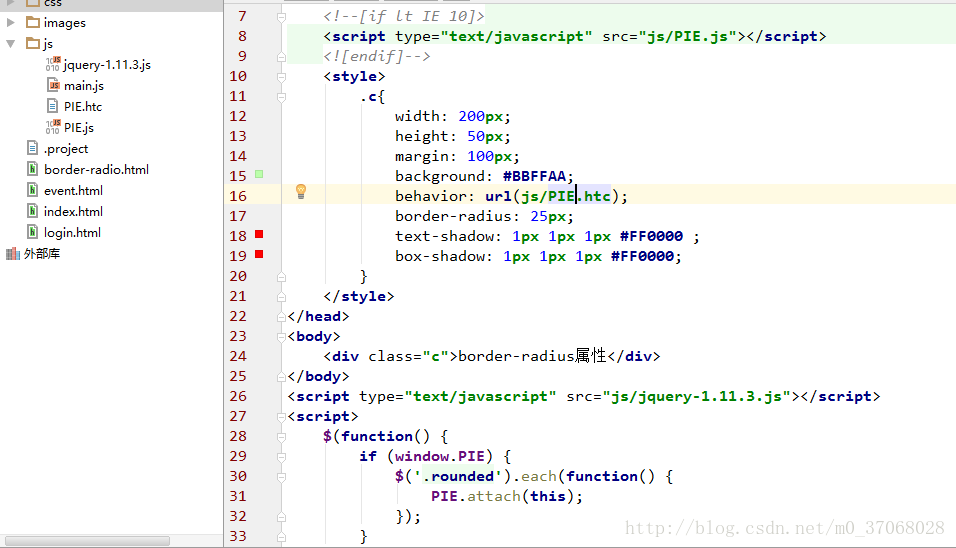
Task: Click js/PIE.htc url in behavior line
Action: tap(566, 196)
